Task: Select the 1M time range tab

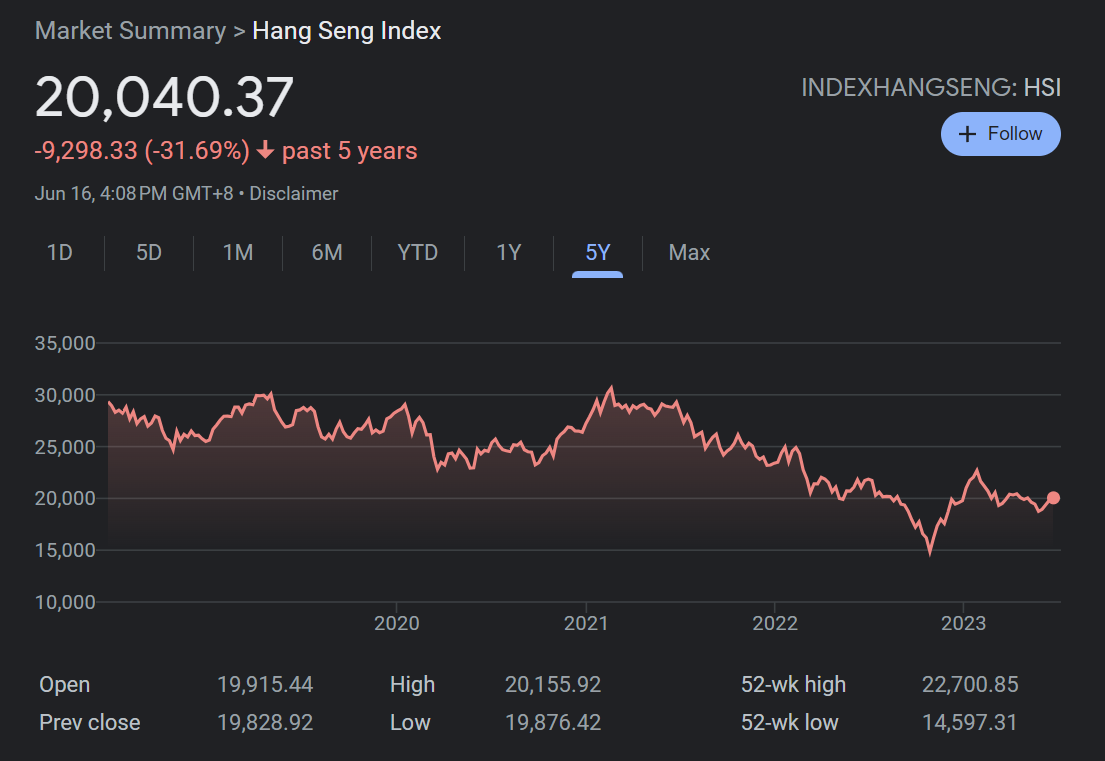Action: [238, 252]
